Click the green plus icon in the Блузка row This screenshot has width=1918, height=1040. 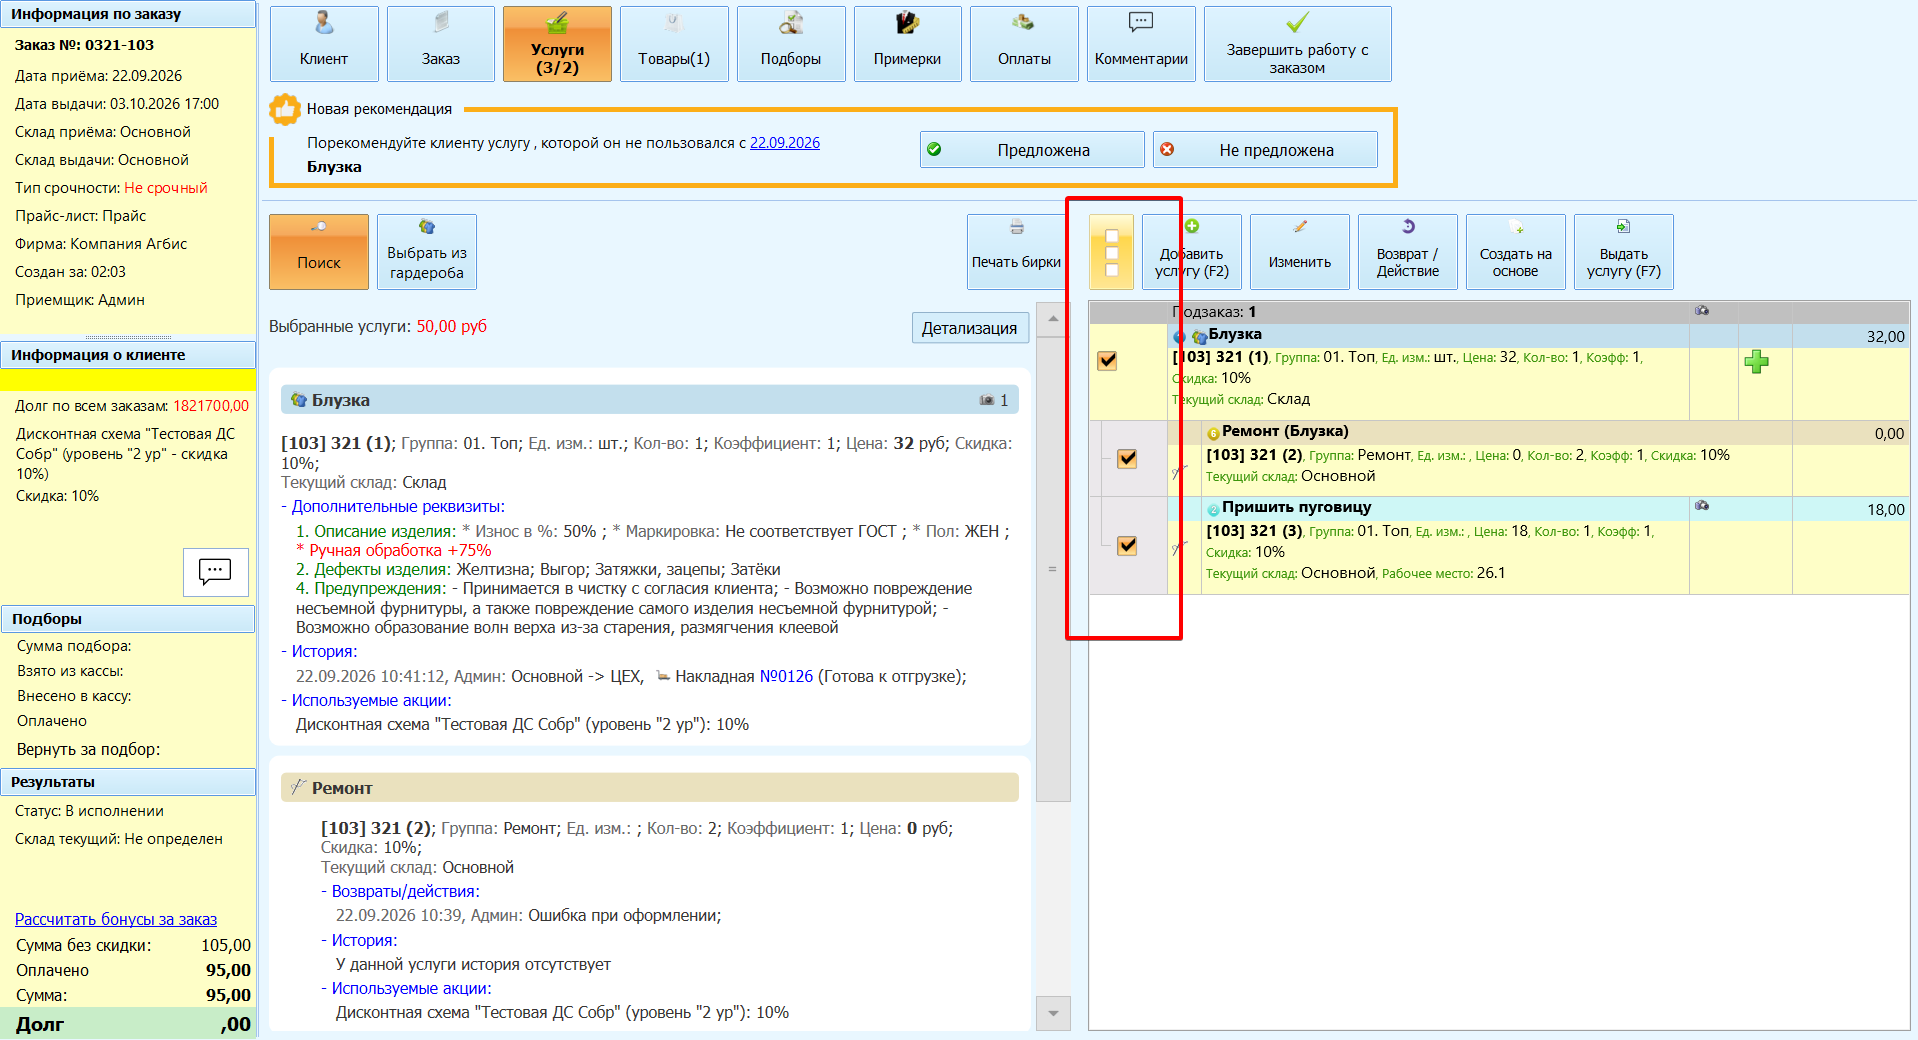[x=1756, y=362]
